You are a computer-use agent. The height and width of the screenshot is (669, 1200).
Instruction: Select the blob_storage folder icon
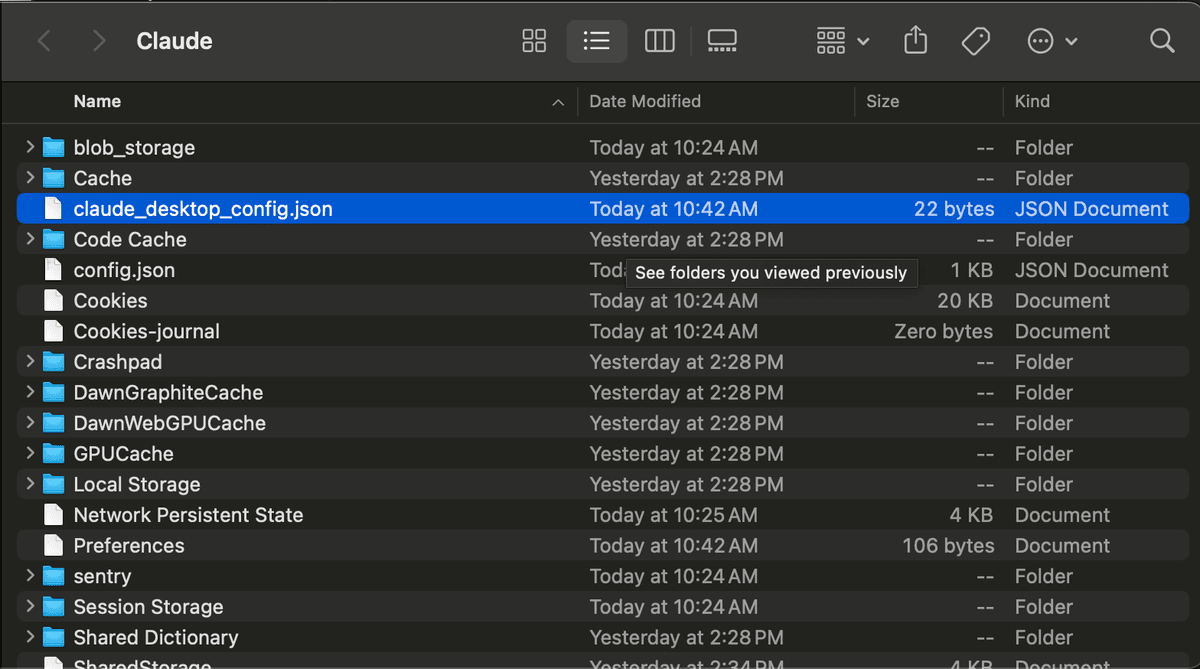[53, 147]
